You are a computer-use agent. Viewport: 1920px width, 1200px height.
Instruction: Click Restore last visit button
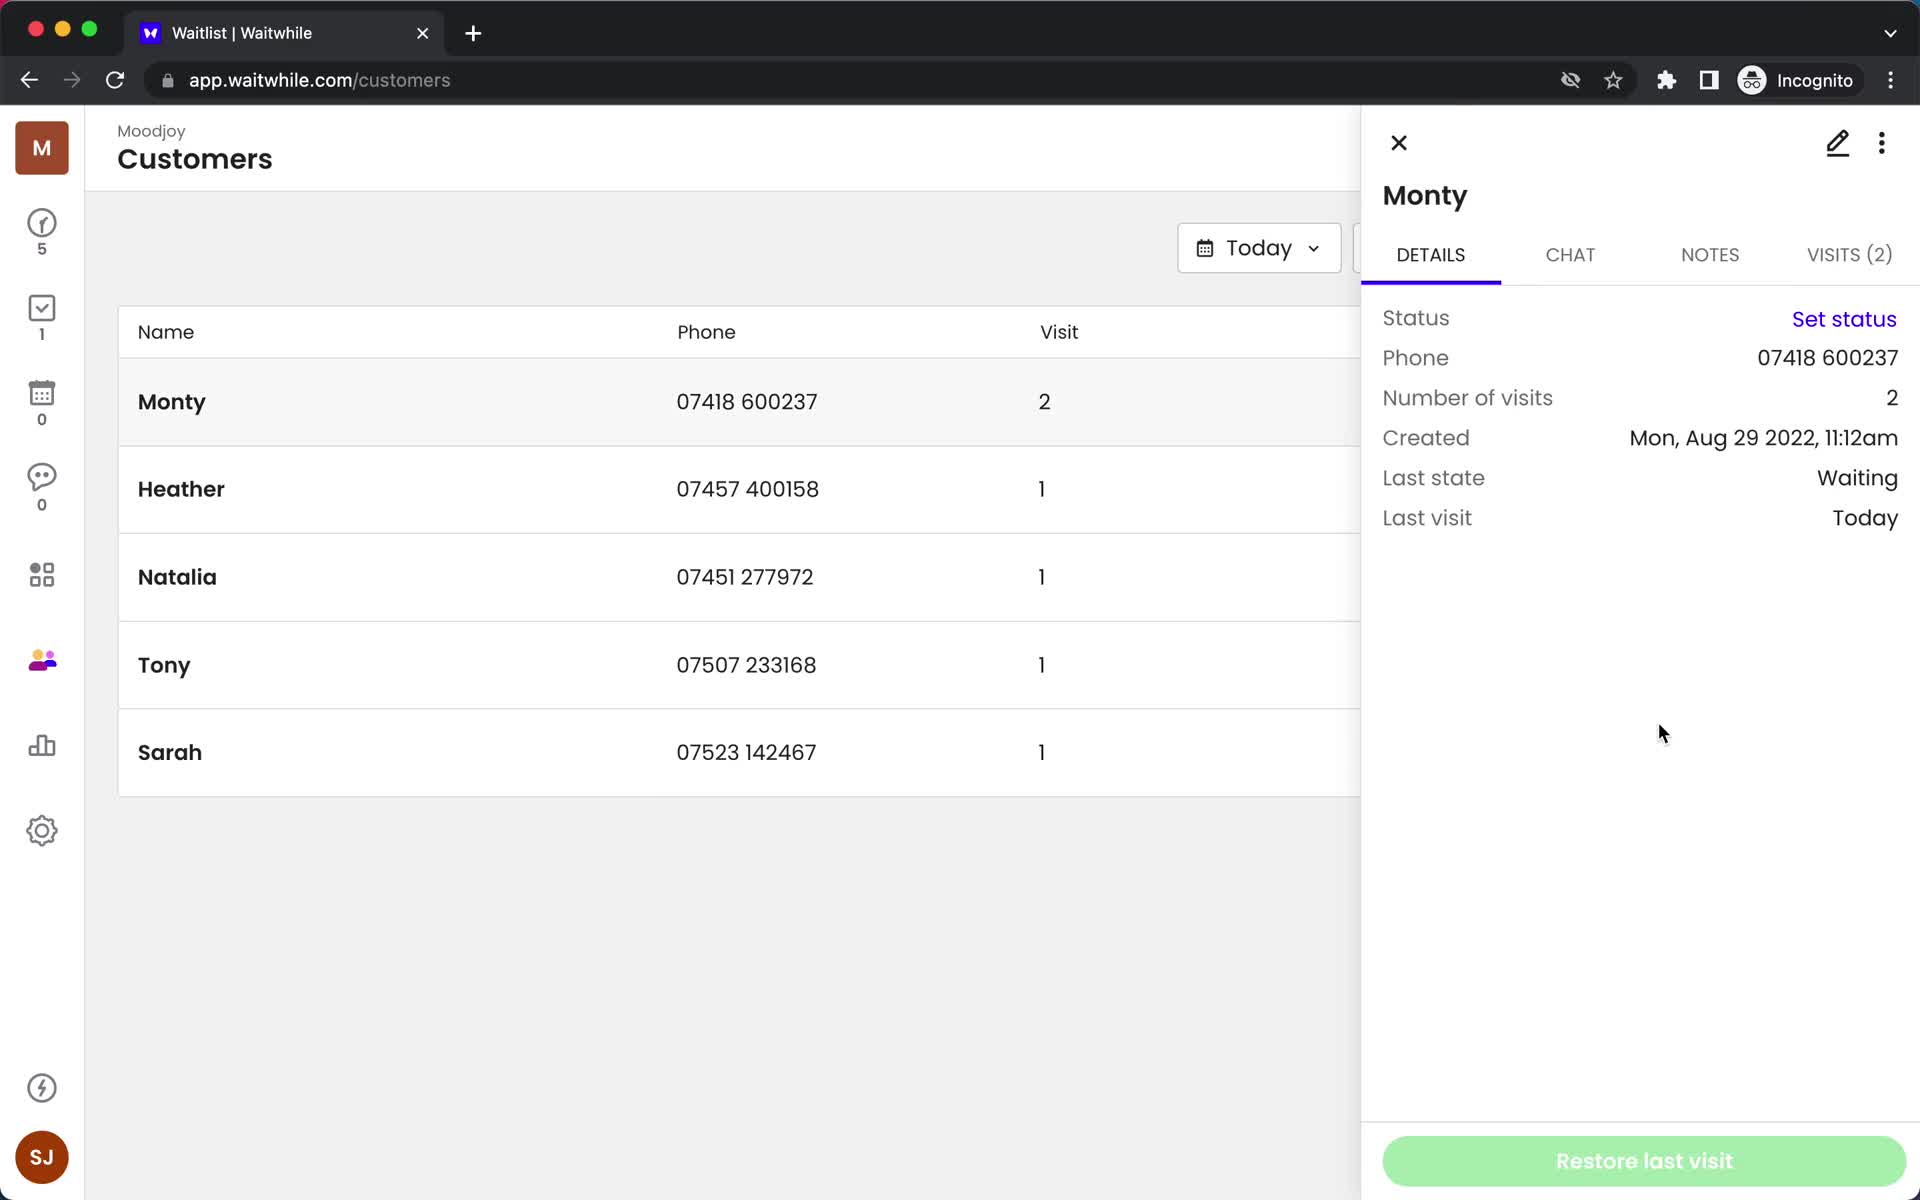click(1644, 1161)
